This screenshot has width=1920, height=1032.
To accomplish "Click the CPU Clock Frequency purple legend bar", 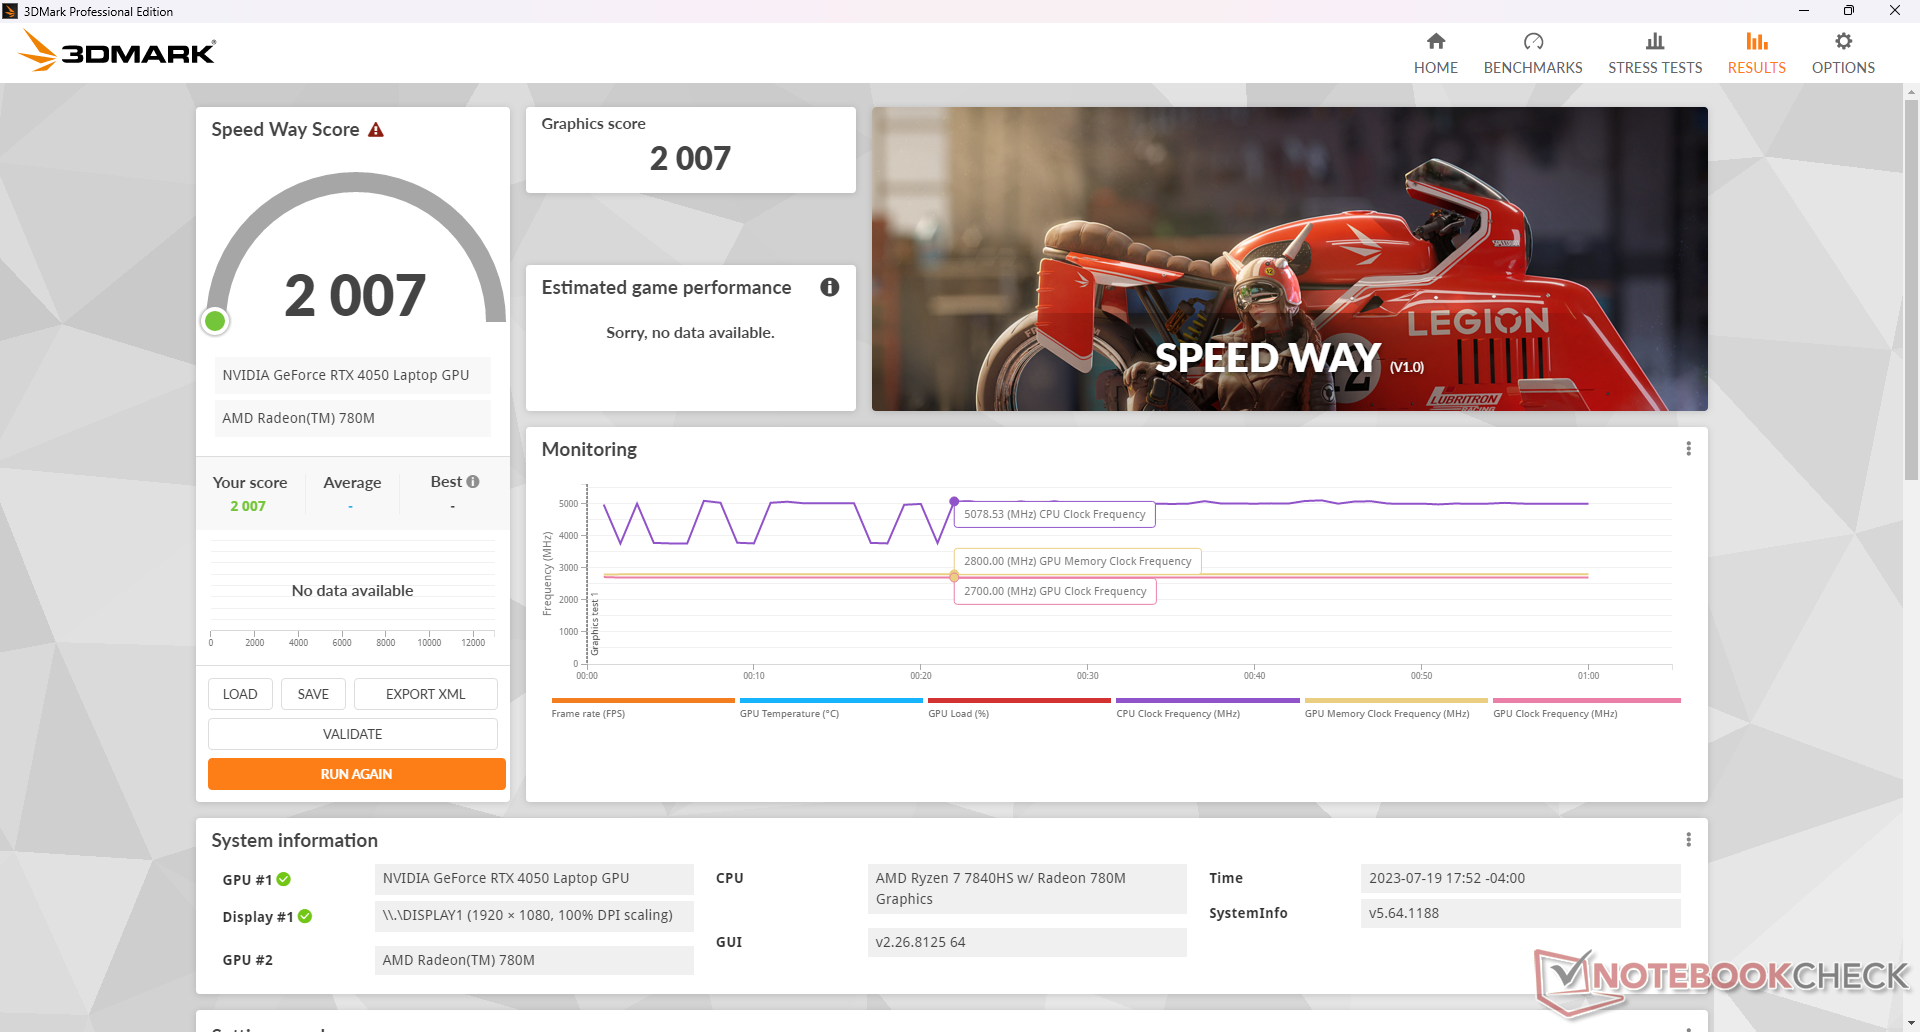I will pyautogui.click(x=1207, y=701).
